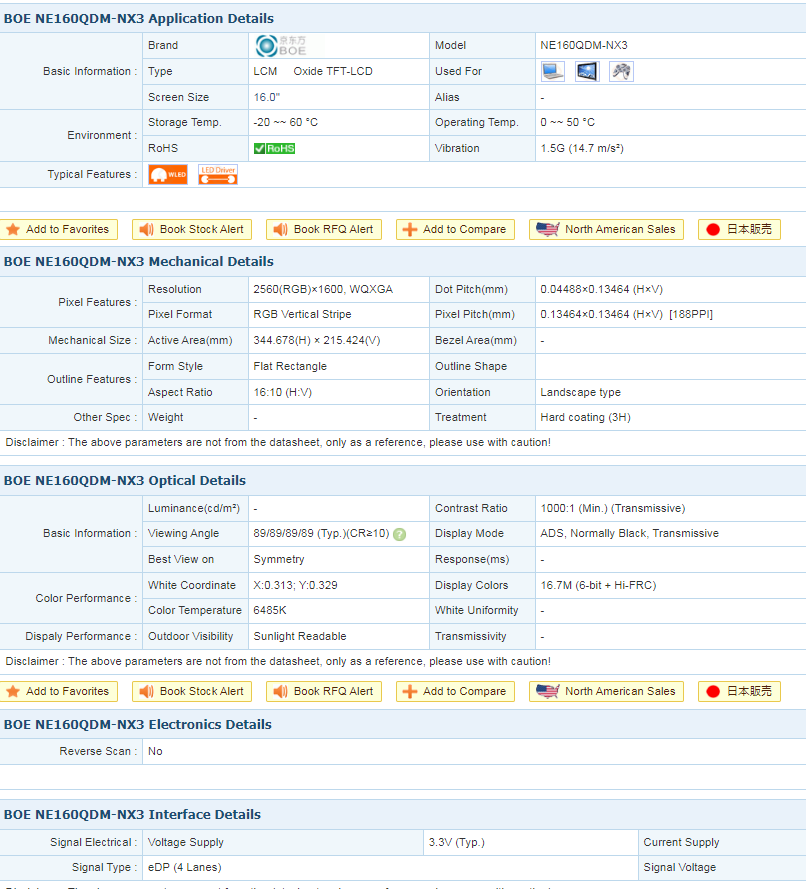Click upper 日本販売 Japan sales button
Viewport: 806px width, 889px height.
pos(739,230)
